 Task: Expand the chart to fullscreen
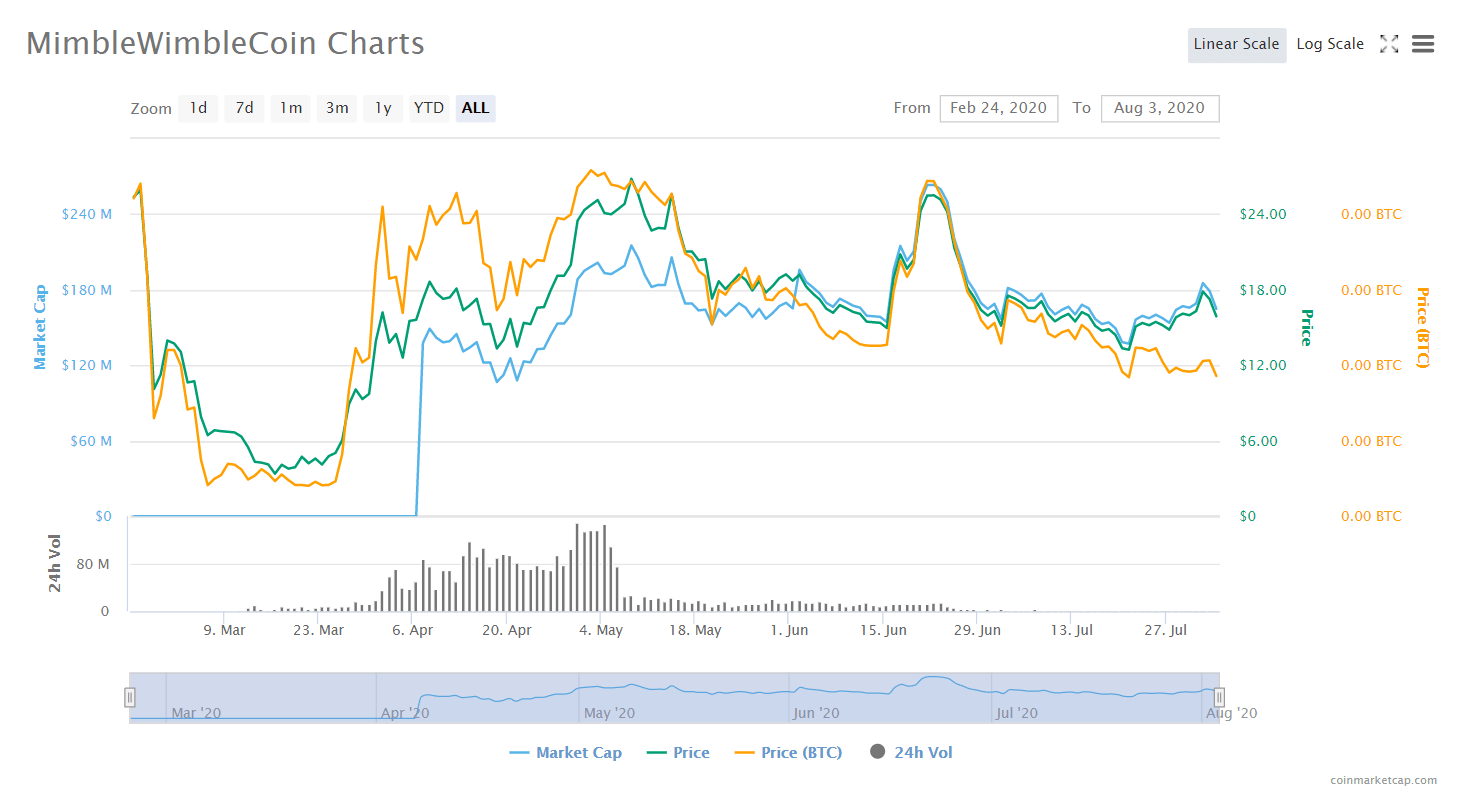coord(1389,44)
